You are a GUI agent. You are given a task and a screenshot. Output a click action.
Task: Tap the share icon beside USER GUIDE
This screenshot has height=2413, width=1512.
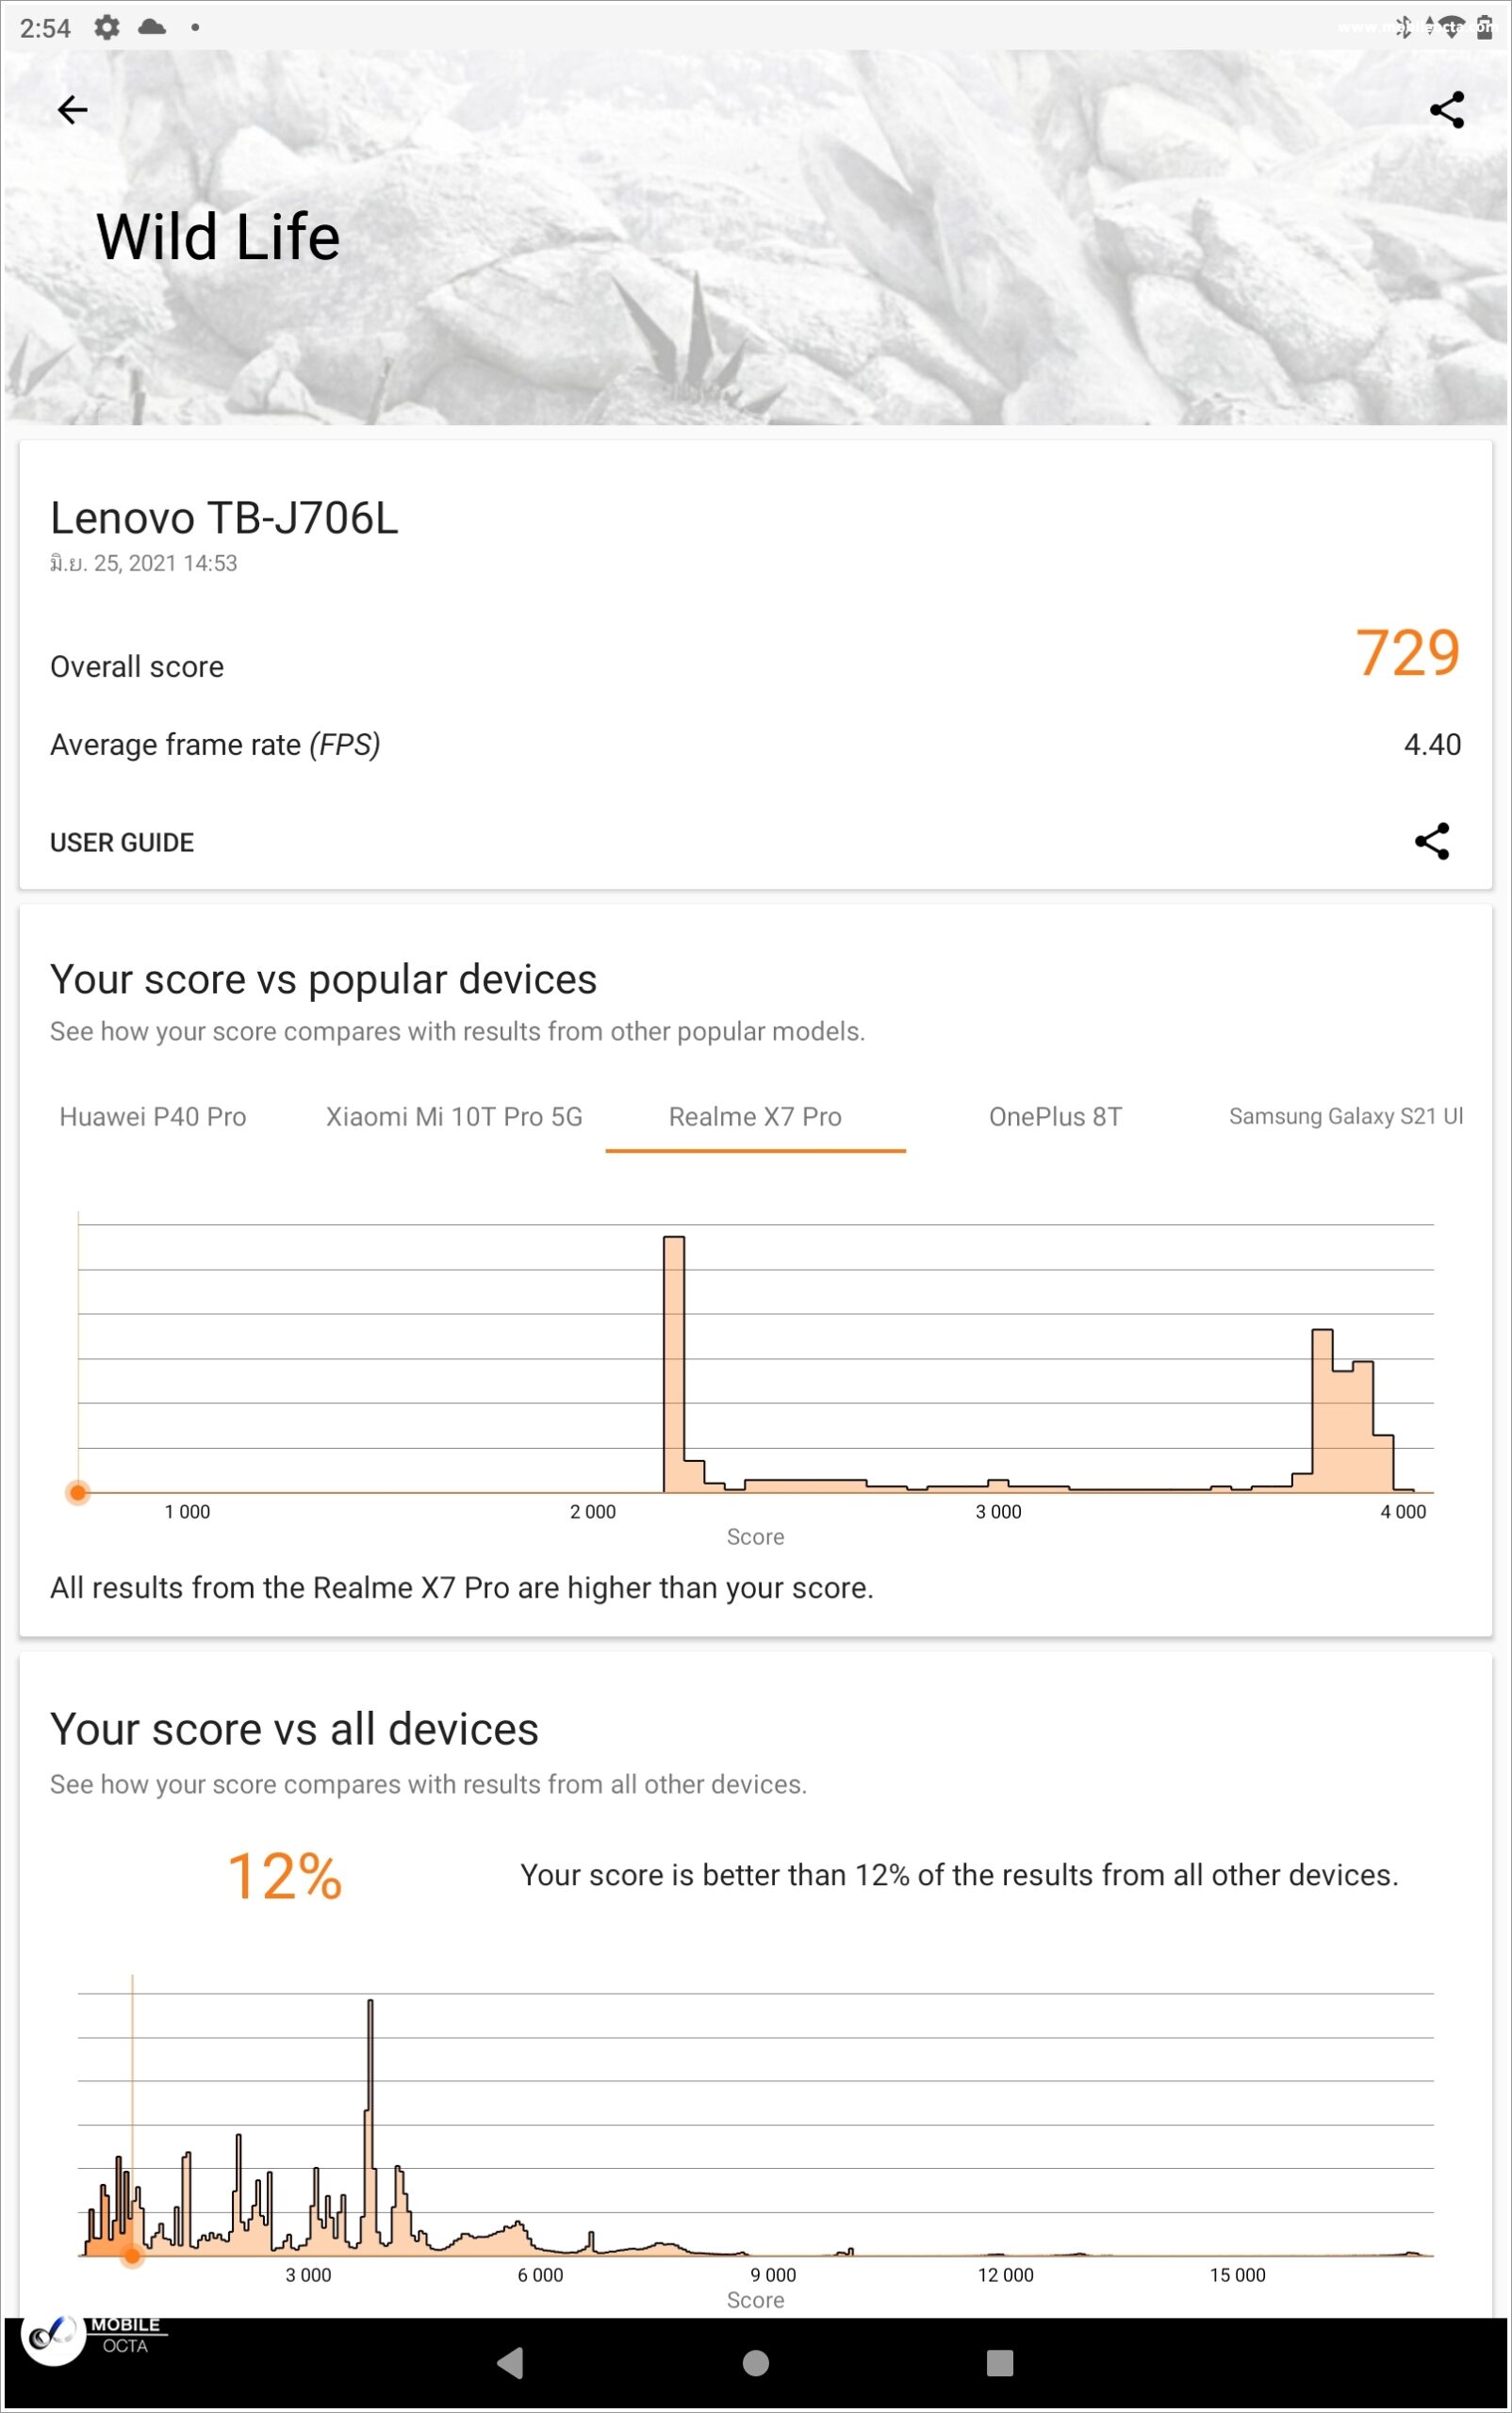tap(1431, 841)
